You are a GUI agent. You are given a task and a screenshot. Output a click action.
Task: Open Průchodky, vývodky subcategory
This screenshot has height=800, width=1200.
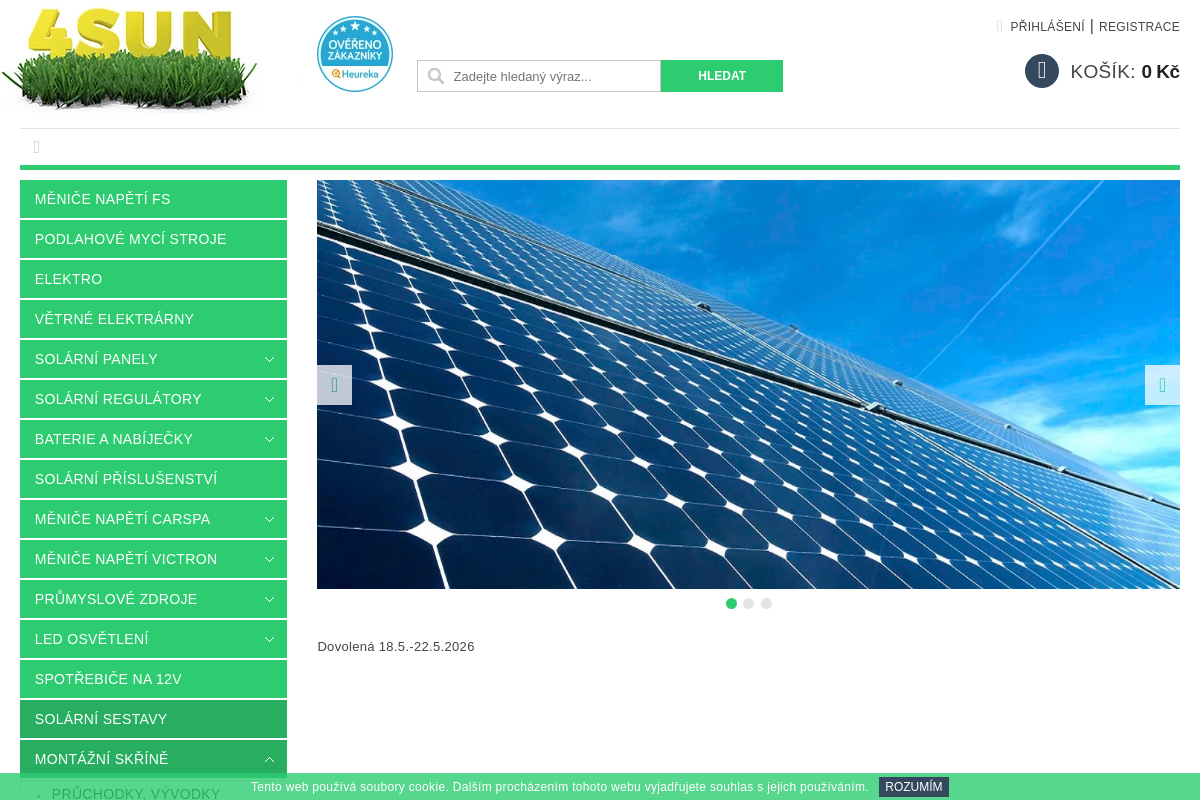pyautogui.click(x=136, y=794)
